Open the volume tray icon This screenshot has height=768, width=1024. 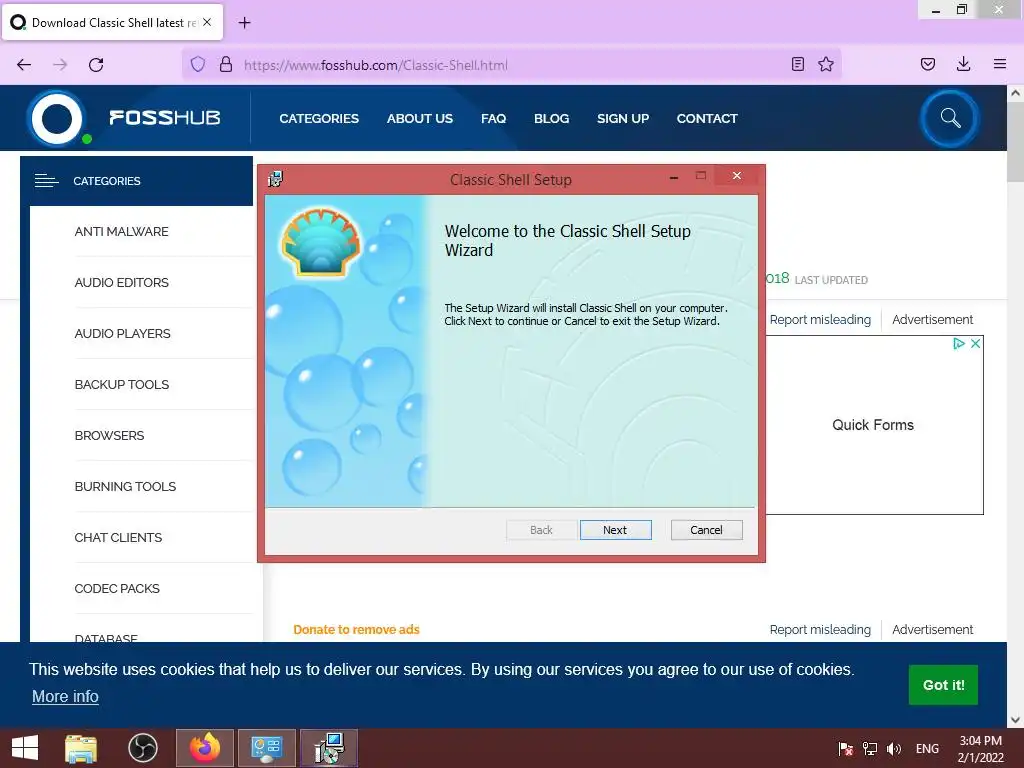point(893,749)
